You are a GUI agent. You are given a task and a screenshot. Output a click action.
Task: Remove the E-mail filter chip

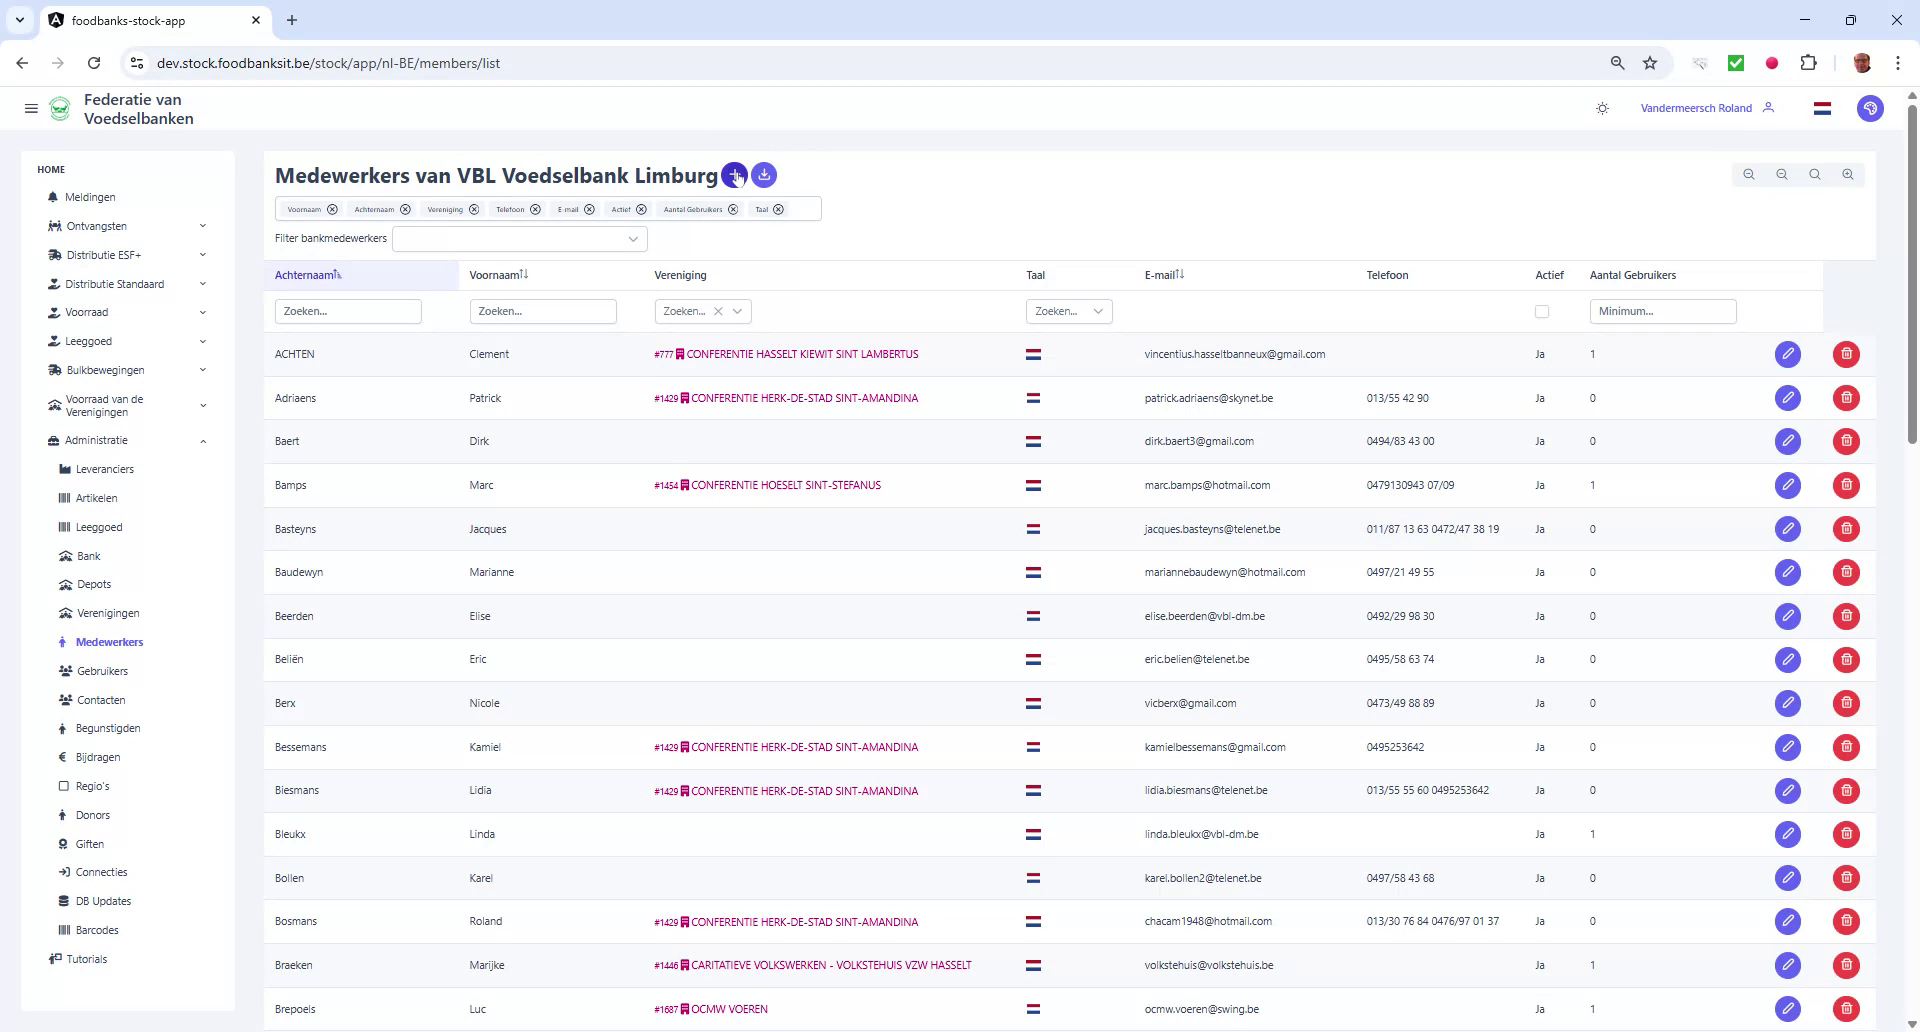click(589, 209)
